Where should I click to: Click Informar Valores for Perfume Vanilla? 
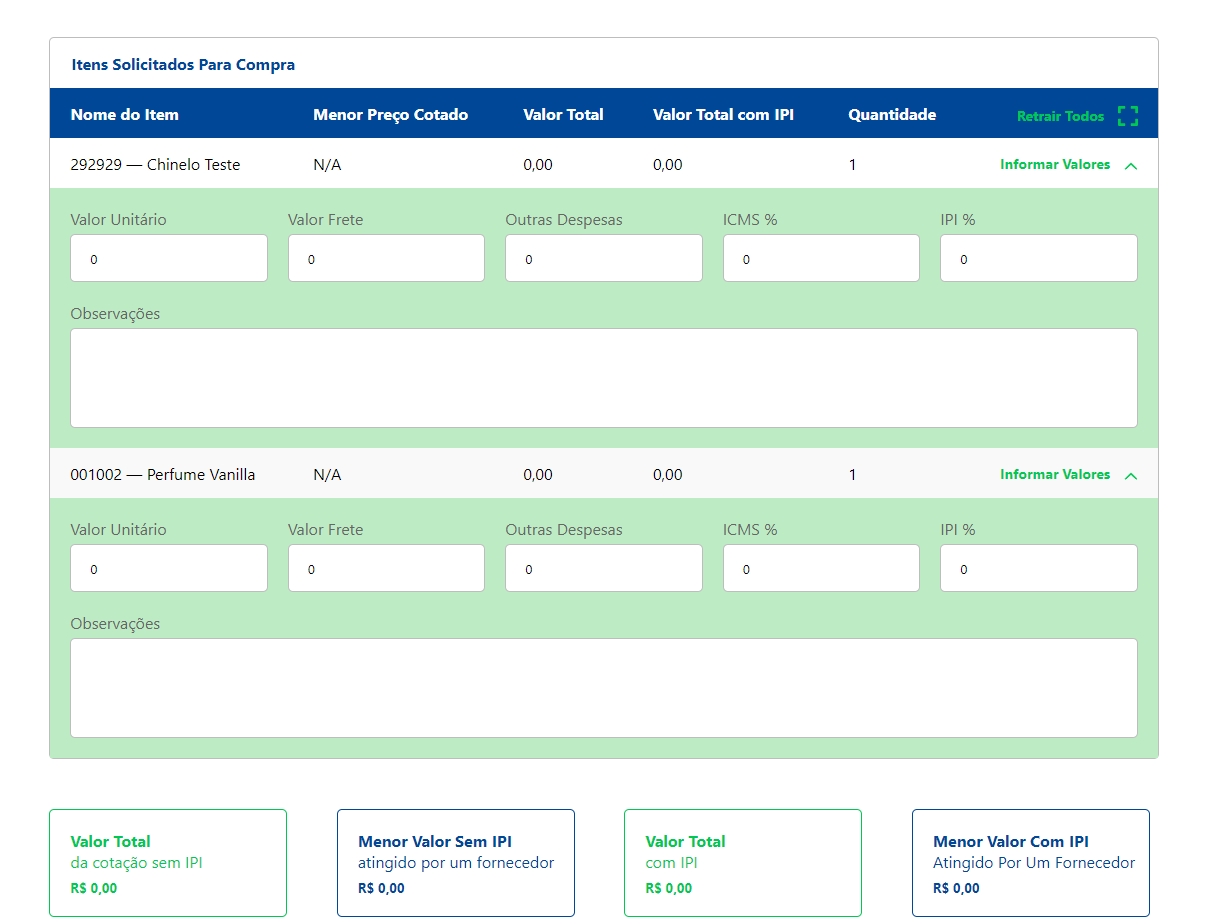1054,475
